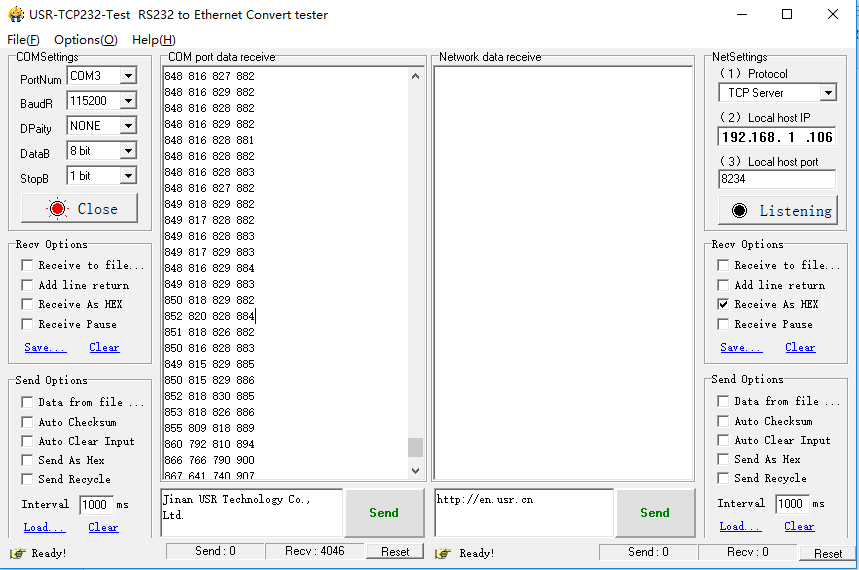Enable COM Auto Clear Input checkbox
The width and height of the screenshot is (859, 570).
coord(27,441)
